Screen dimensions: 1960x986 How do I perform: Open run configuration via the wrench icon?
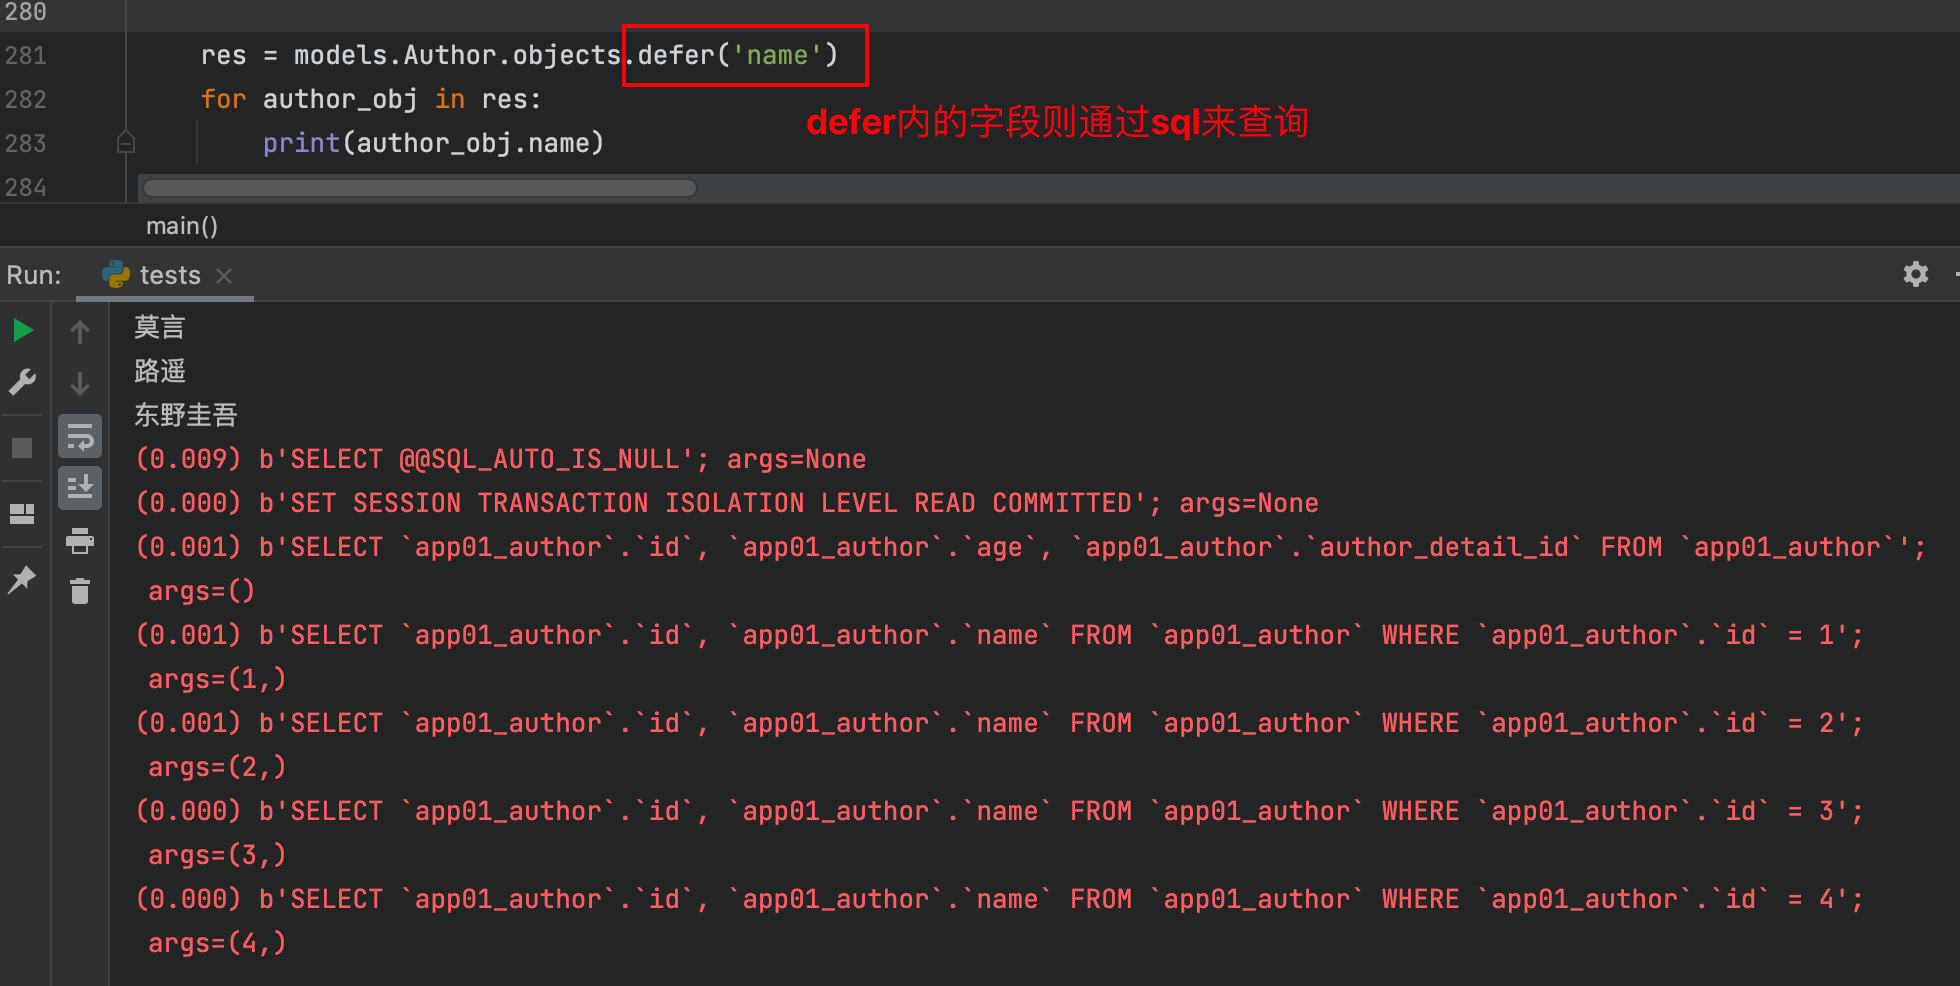click(x=22, y=382)
